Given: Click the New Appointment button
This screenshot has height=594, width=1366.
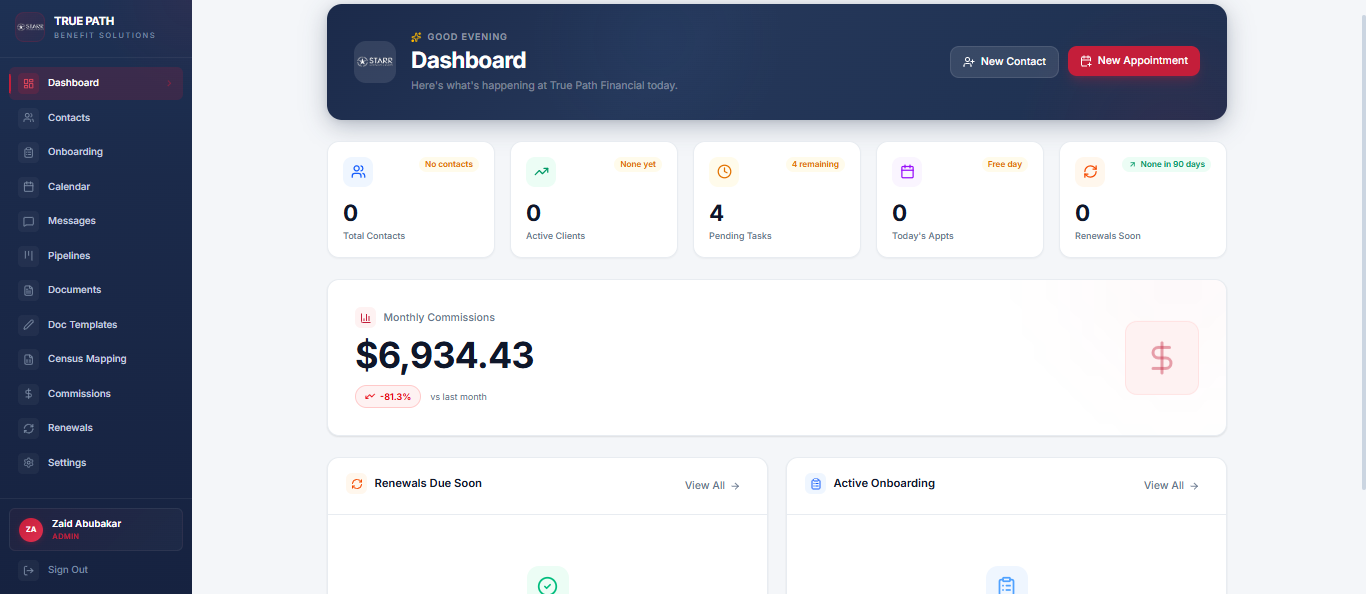Looking at the screenshot, I should tap(1133, 61).
